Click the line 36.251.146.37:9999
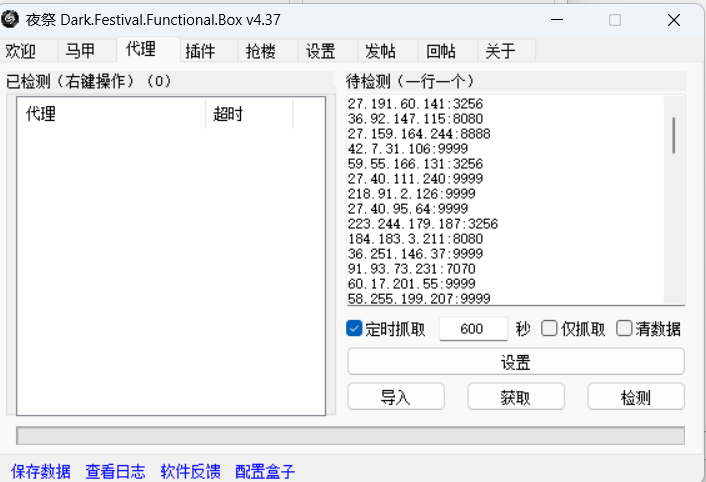Image resolution: width=706 pixels, height=482 pixels. [415, 253]
